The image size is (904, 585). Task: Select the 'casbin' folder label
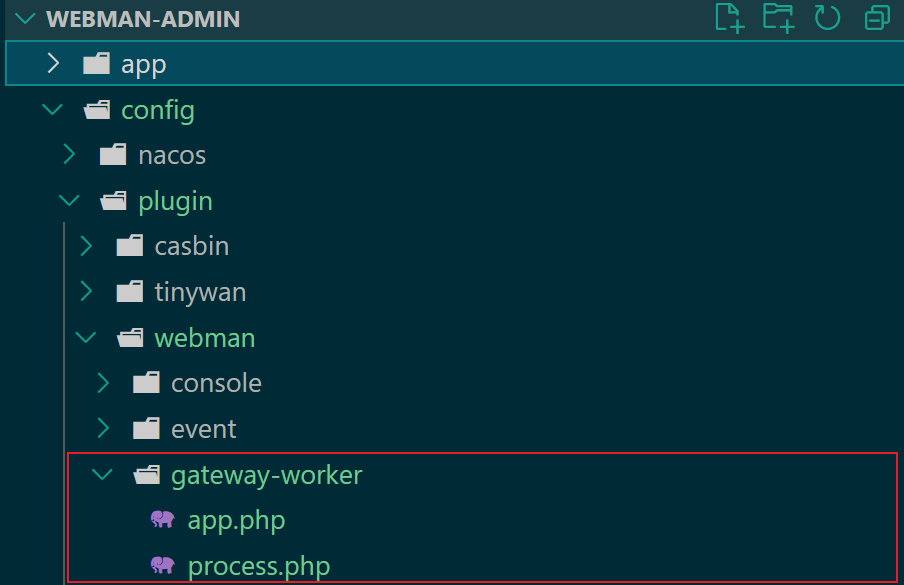(x=191, y=246)
